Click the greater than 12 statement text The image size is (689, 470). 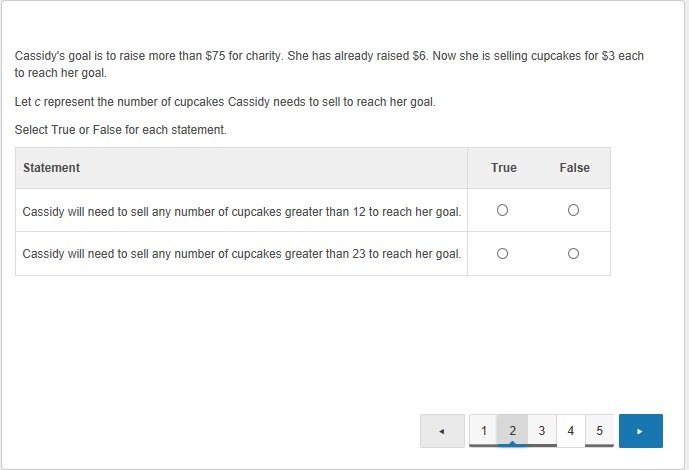coord(242,211)
